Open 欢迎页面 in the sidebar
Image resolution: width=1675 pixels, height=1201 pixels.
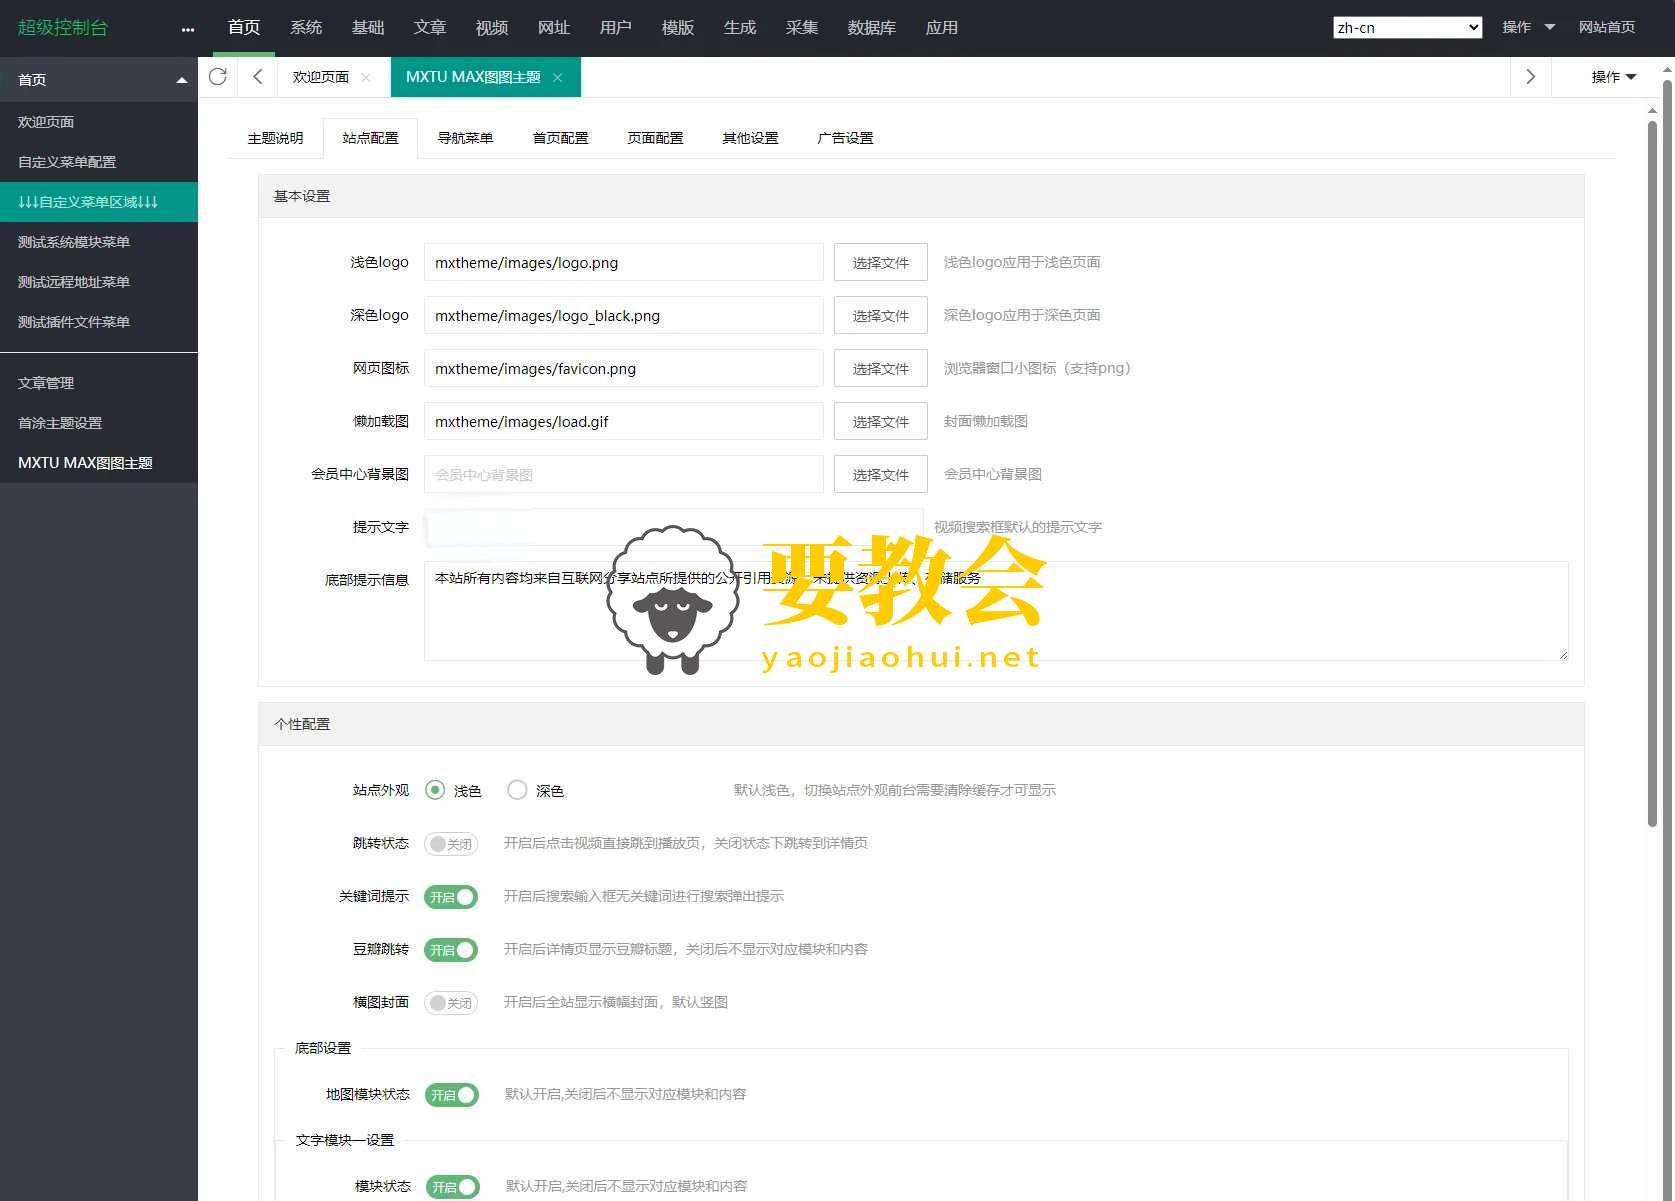click(99, 122)
